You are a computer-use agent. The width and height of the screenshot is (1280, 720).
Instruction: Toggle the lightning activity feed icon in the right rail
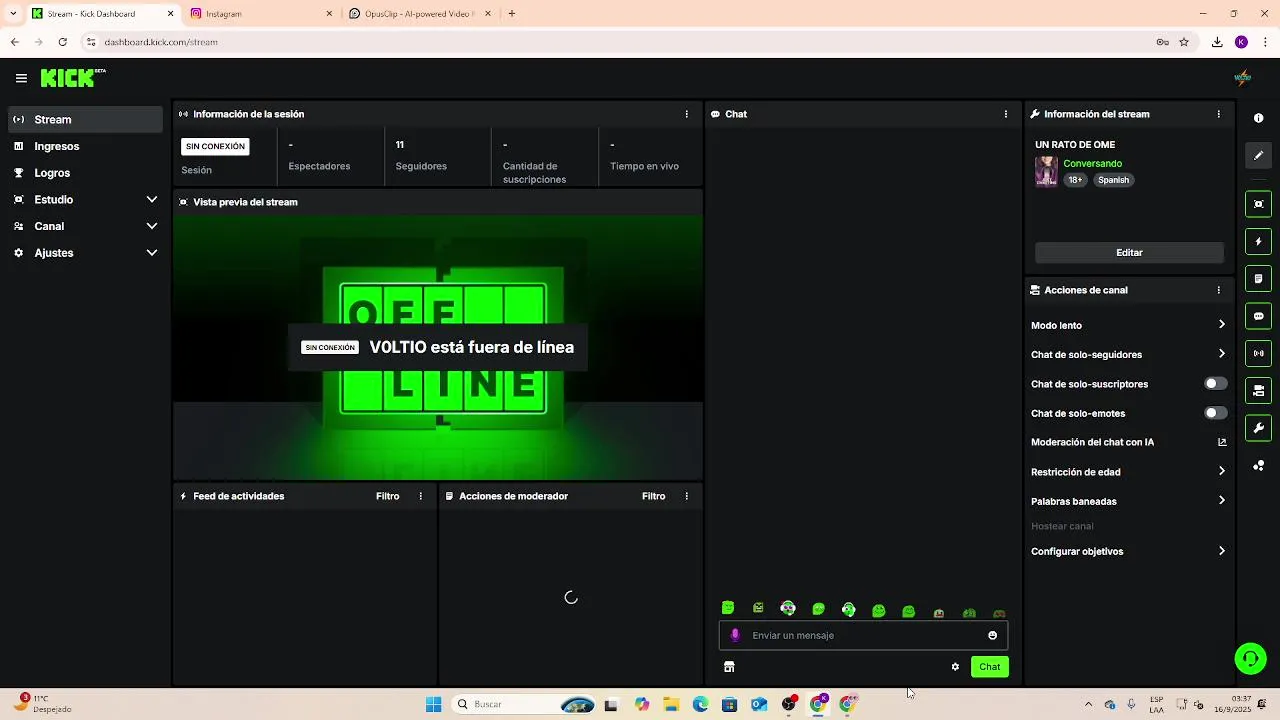point(1258,241)
